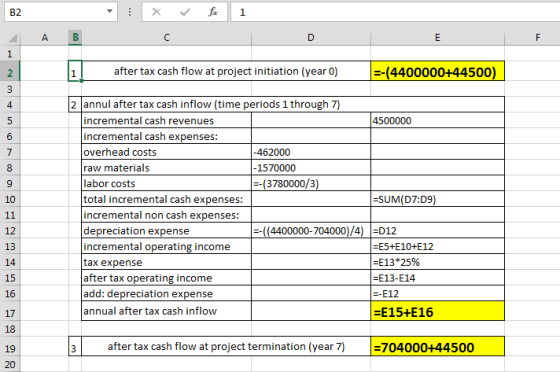Click the Select All corner triangle
This screenshot has width=560, height=372.
pyautogui.click(x=12, y=38)
